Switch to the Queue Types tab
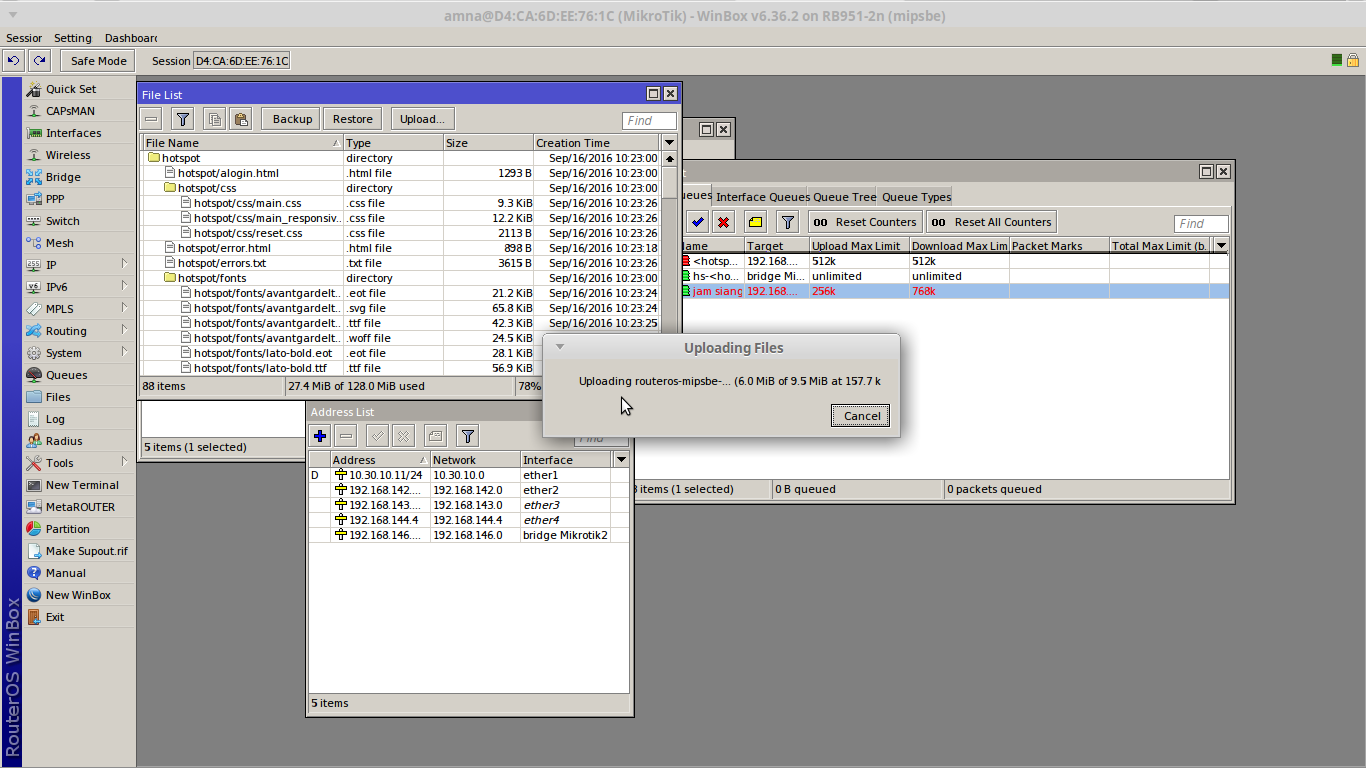This screenshot has height=768, width=1366. pos(916,197)
